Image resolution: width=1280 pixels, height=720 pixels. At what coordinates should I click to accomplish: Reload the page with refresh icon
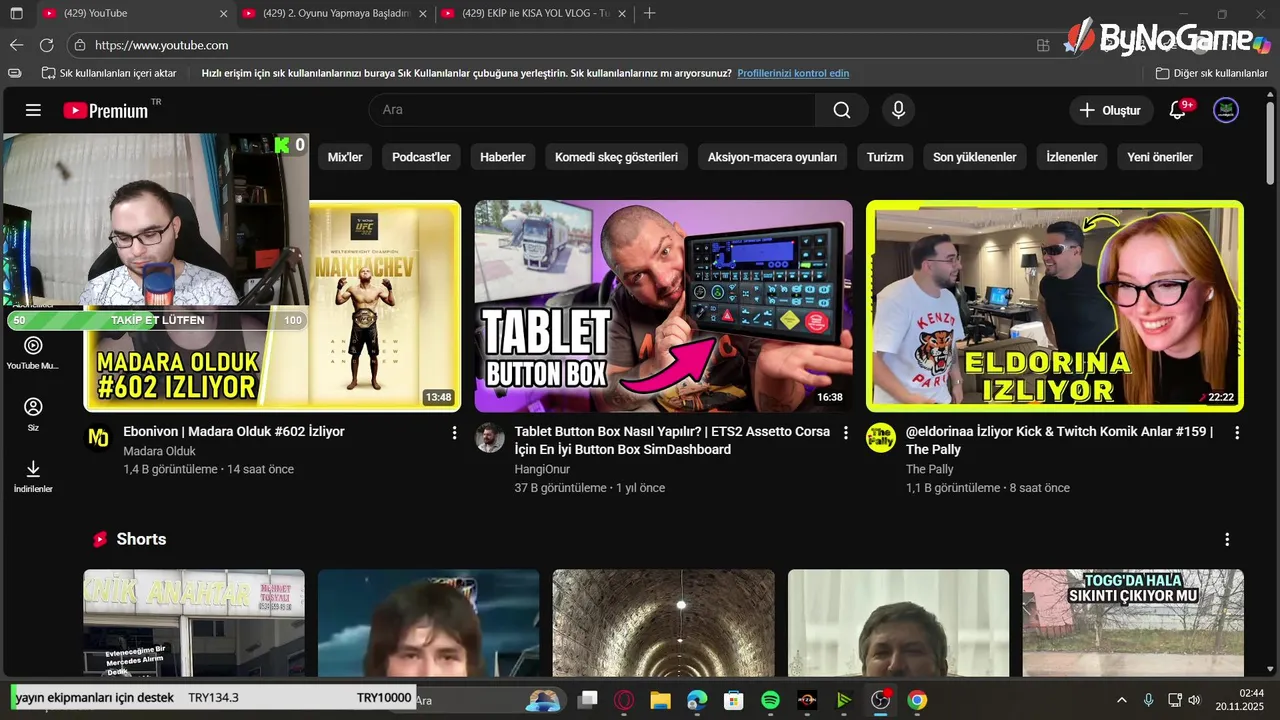coord(46,45)
